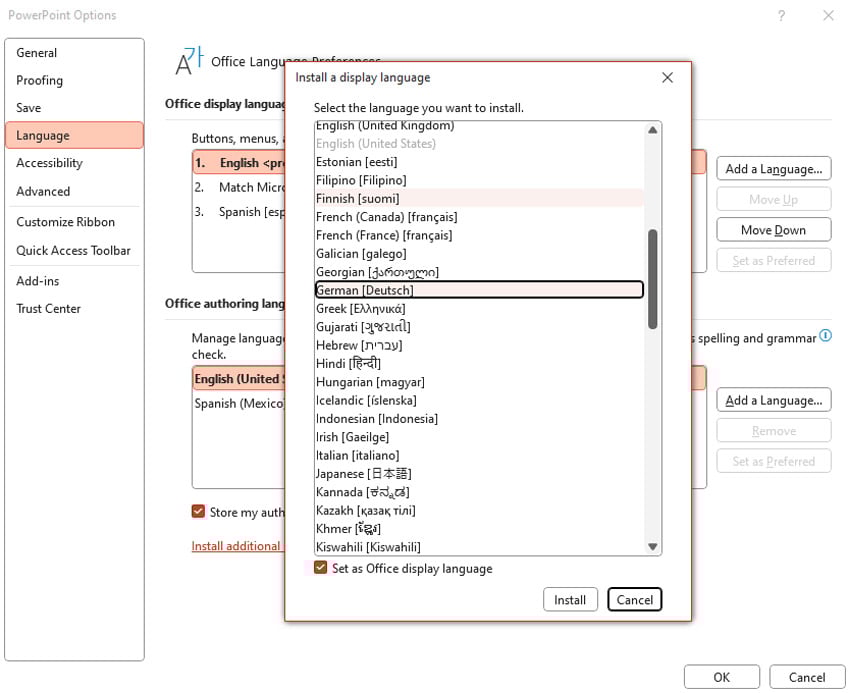The image size is (850, 693).
Task: Open the Trust Center section
Action: [48, 309]
